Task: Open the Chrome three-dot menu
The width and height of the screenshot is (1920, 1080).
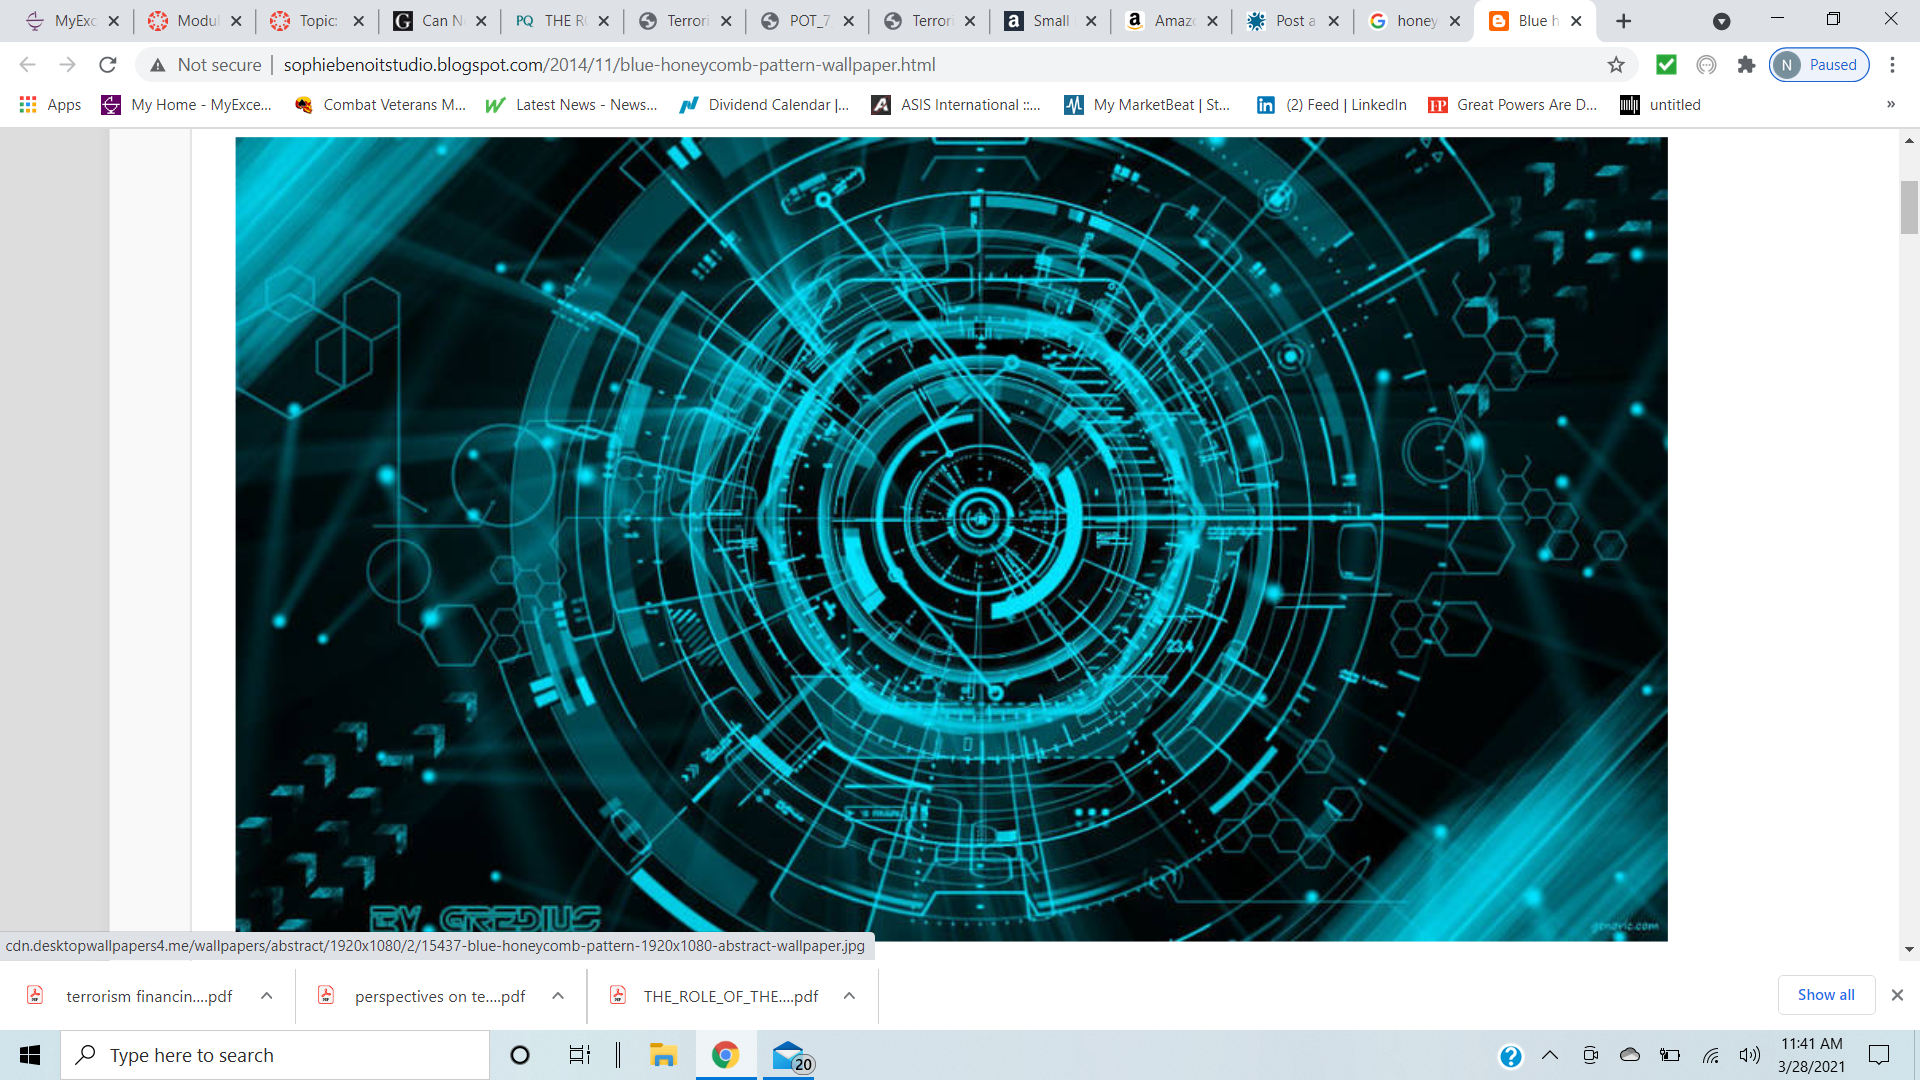Action: point(1892,65)
